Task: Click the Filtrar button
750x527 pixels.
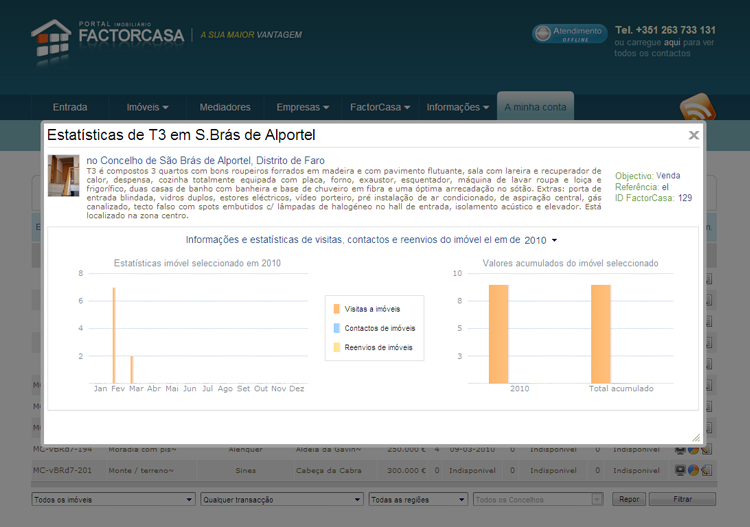Action: tap(683, 499)
